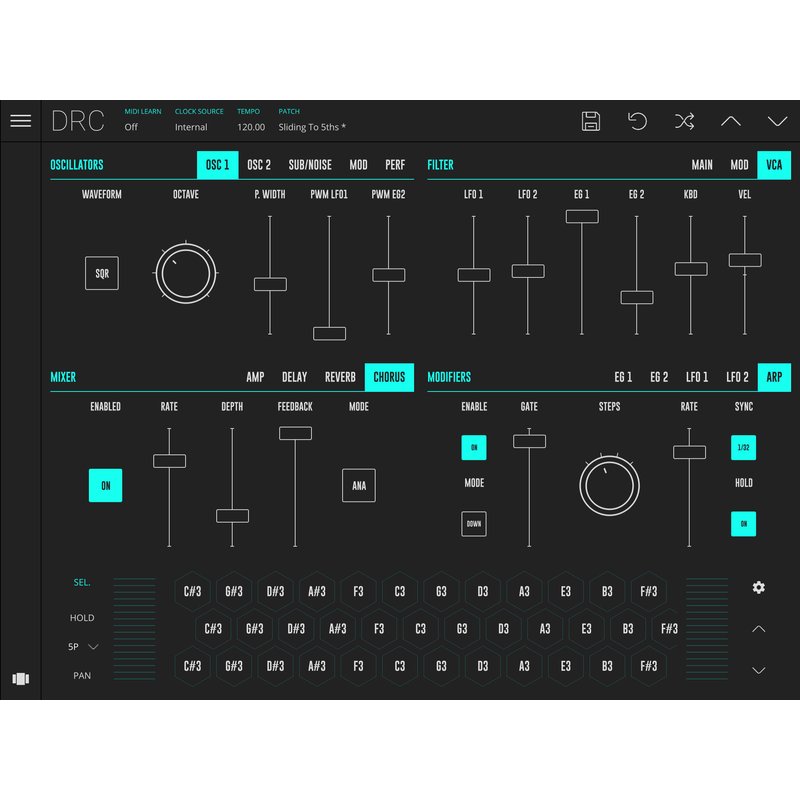Viewport: 800px width, 800px height.
Task: Change waveform SQR selector
Action: tap(102, 273)
